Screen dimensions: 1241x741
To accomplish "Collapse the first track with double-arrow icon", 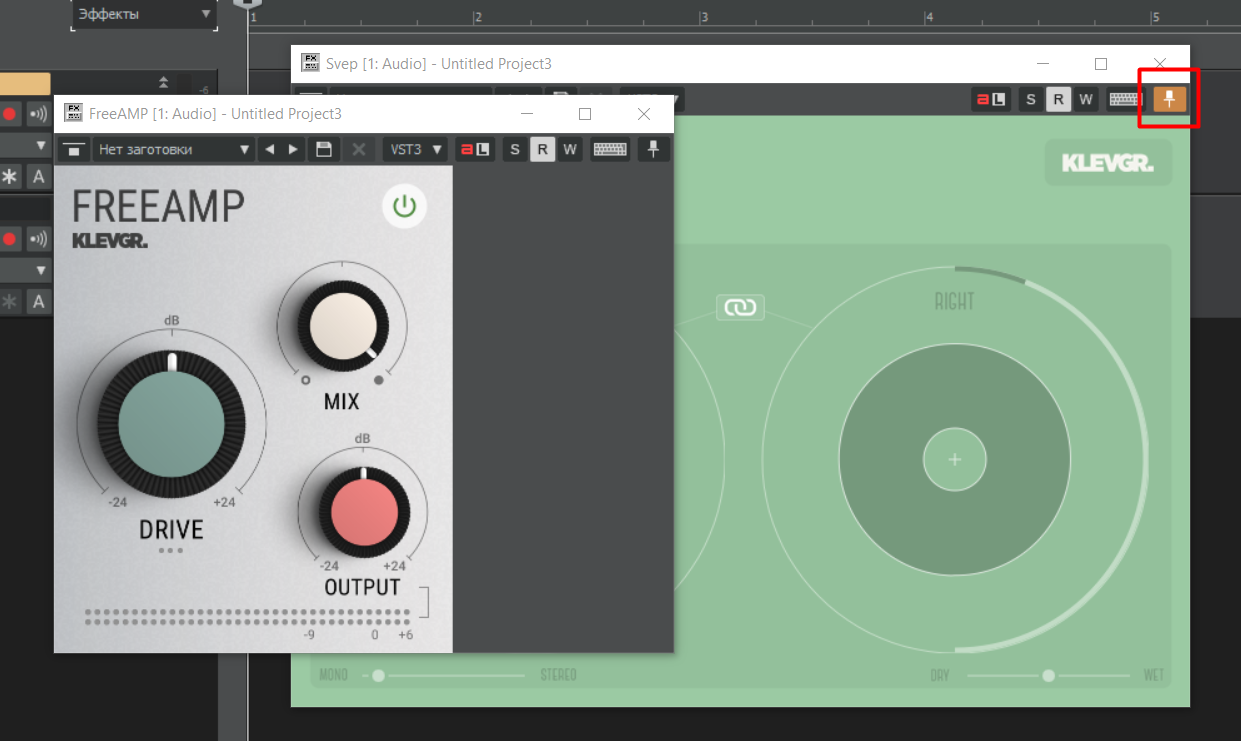I will (x=163, y=82).
